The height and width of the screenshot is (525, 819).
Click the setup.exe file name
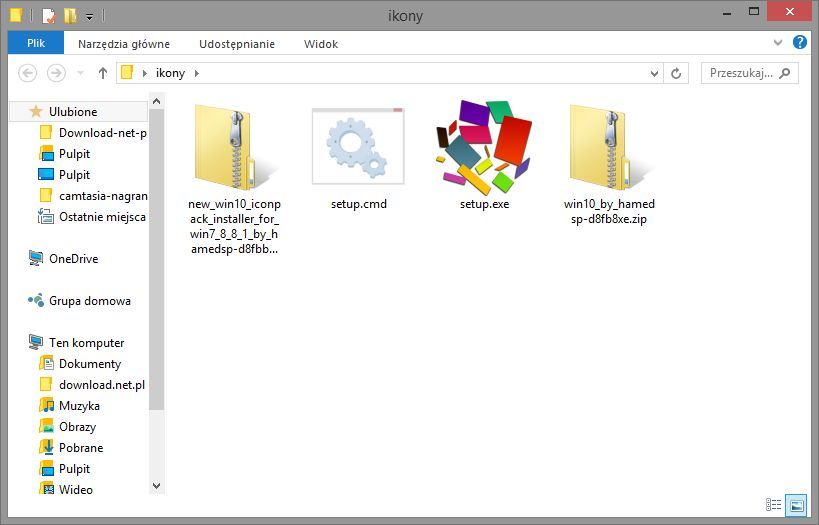point(484,204)
